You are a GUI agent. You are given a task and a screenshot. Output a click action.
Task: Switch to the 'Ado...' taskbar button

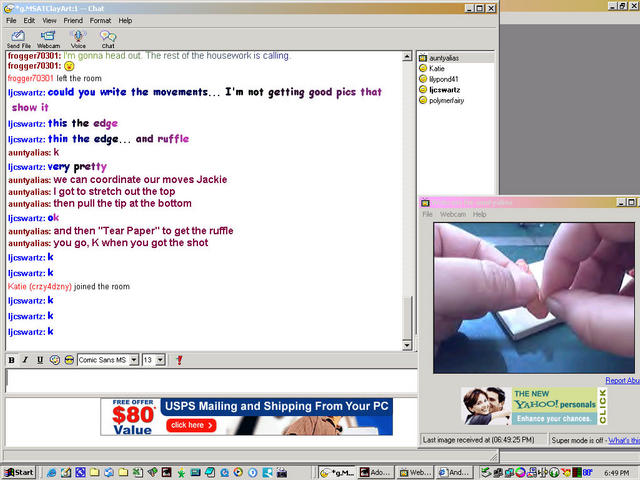[x=376, y=473]
